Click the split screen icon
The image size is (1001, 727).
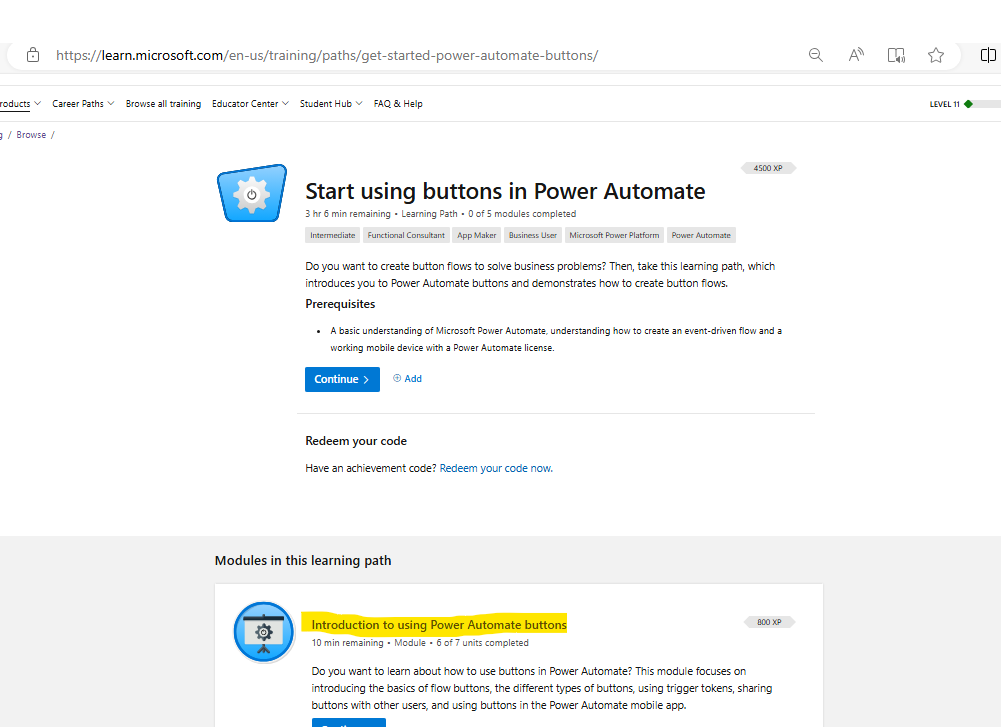(x=988, y=55)
